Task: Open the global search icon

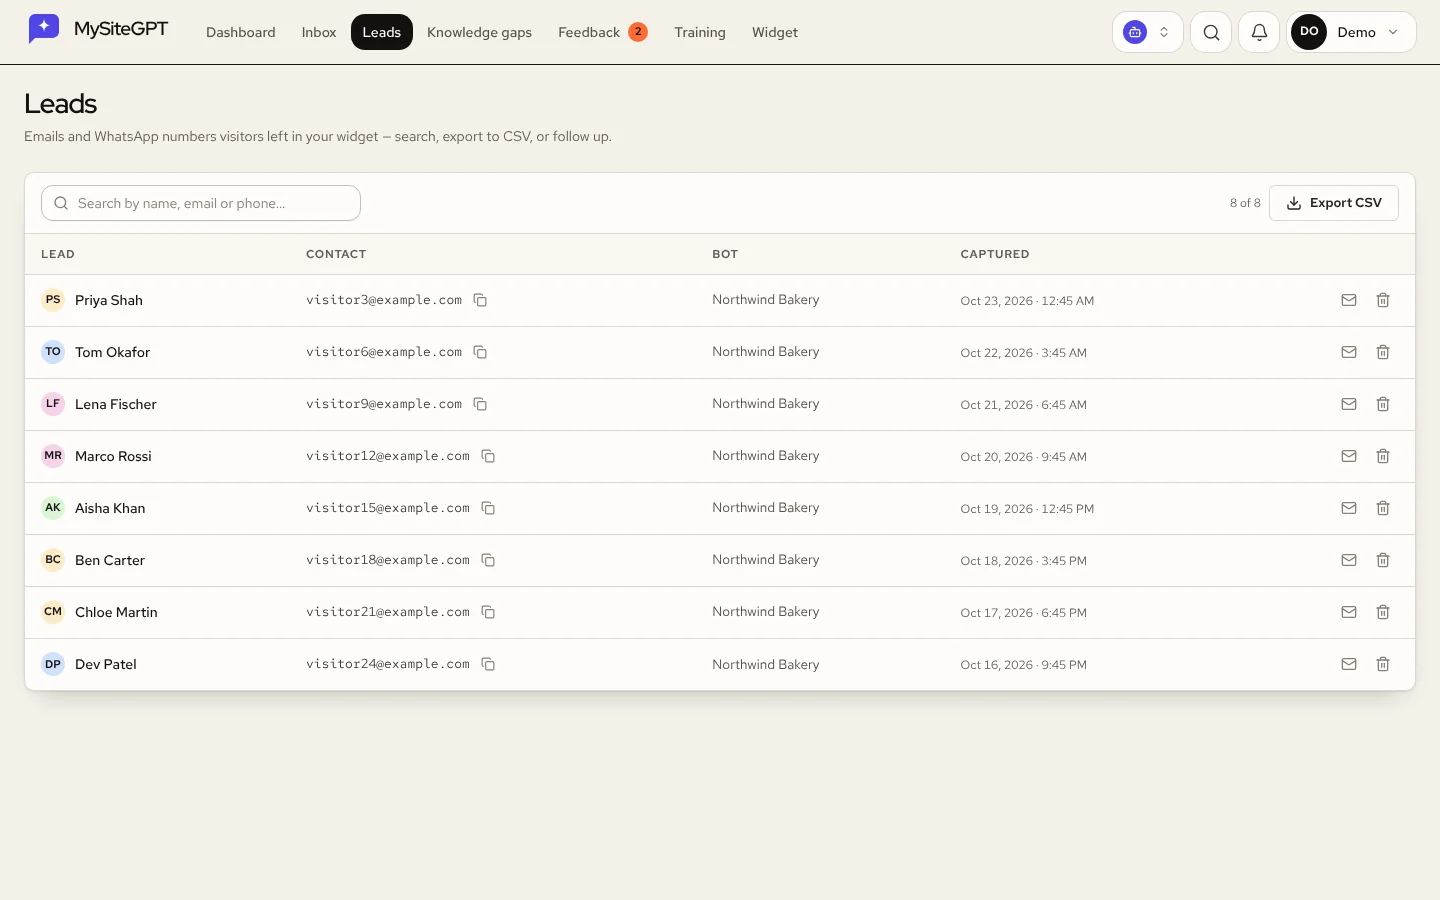Action: [1211, 32]
